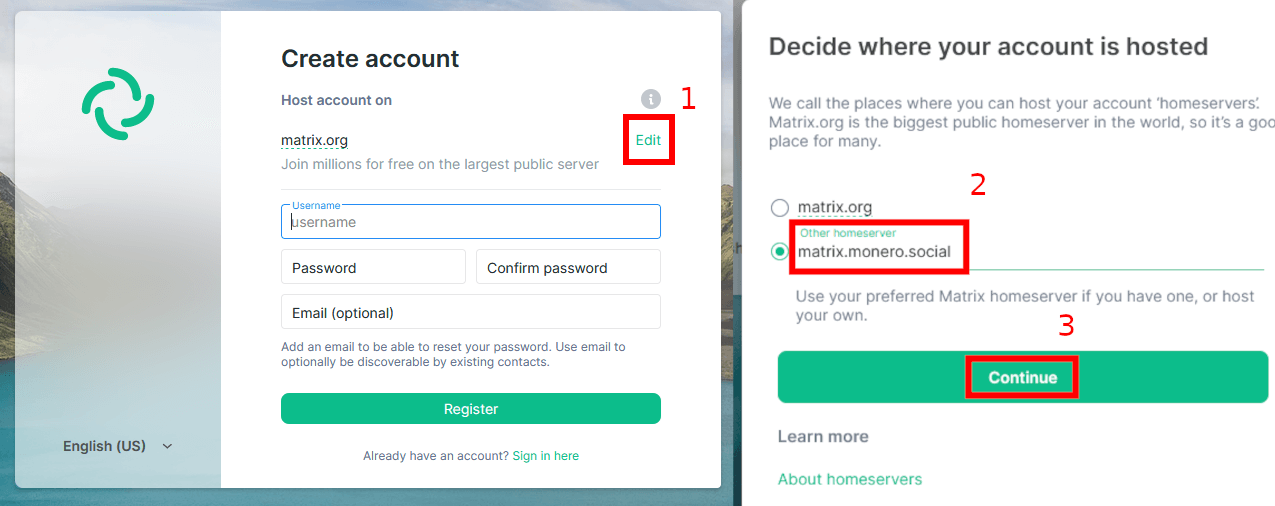Click the Learn more heading
The height and width of the screenshot is (506, 1275).
pos(823,436)
